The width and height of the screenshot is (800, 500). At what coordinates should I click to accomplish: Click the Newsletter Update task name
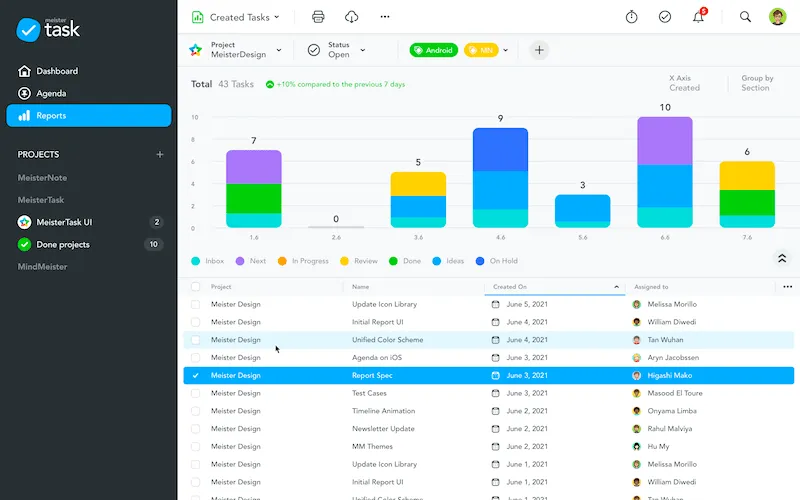pos(383,429)
